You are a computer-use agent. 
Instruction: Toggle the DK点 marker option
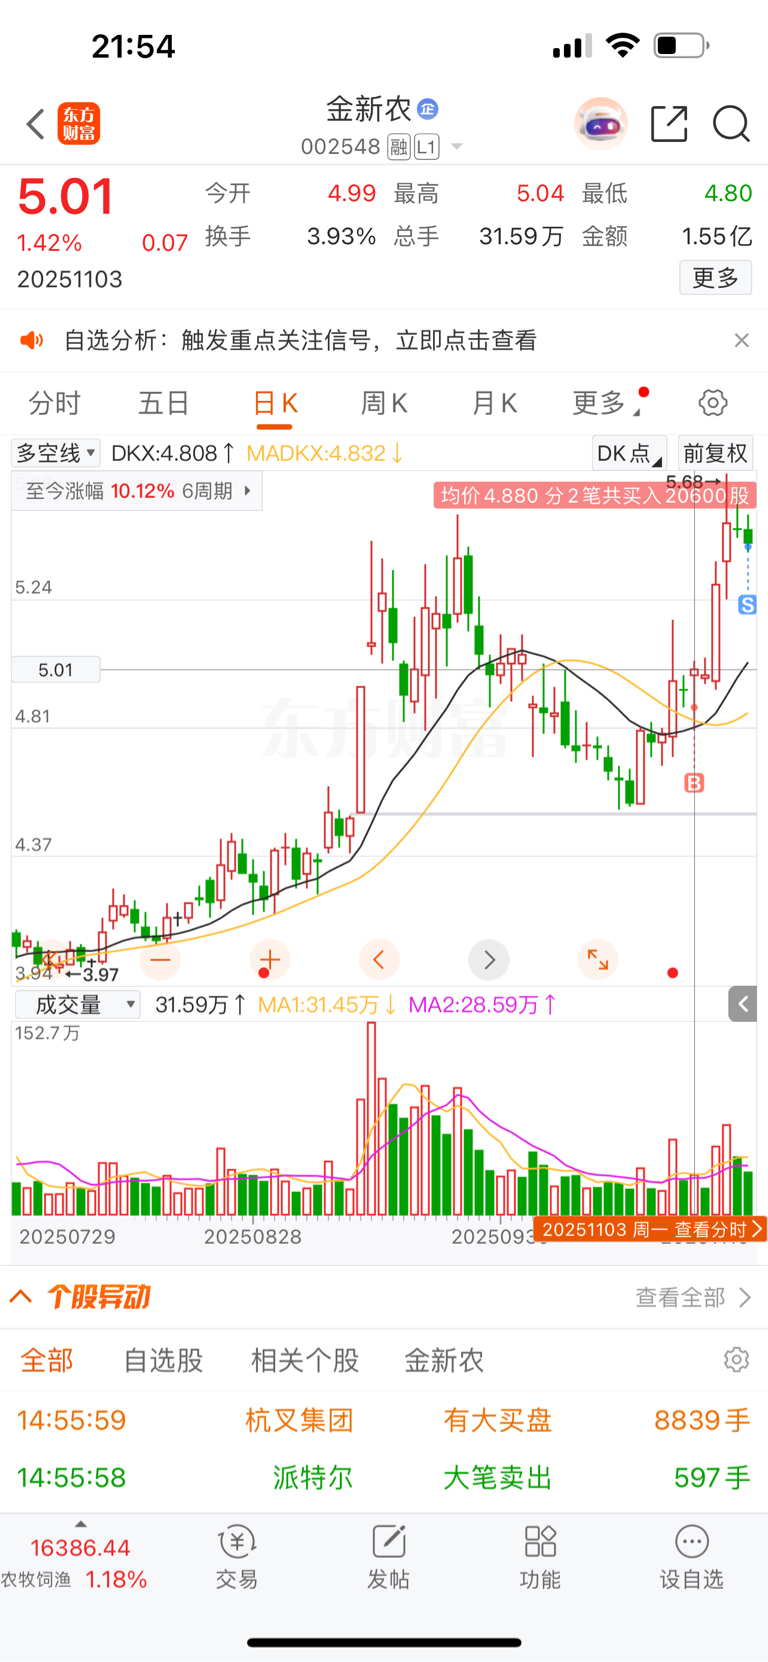pos(629,453)
